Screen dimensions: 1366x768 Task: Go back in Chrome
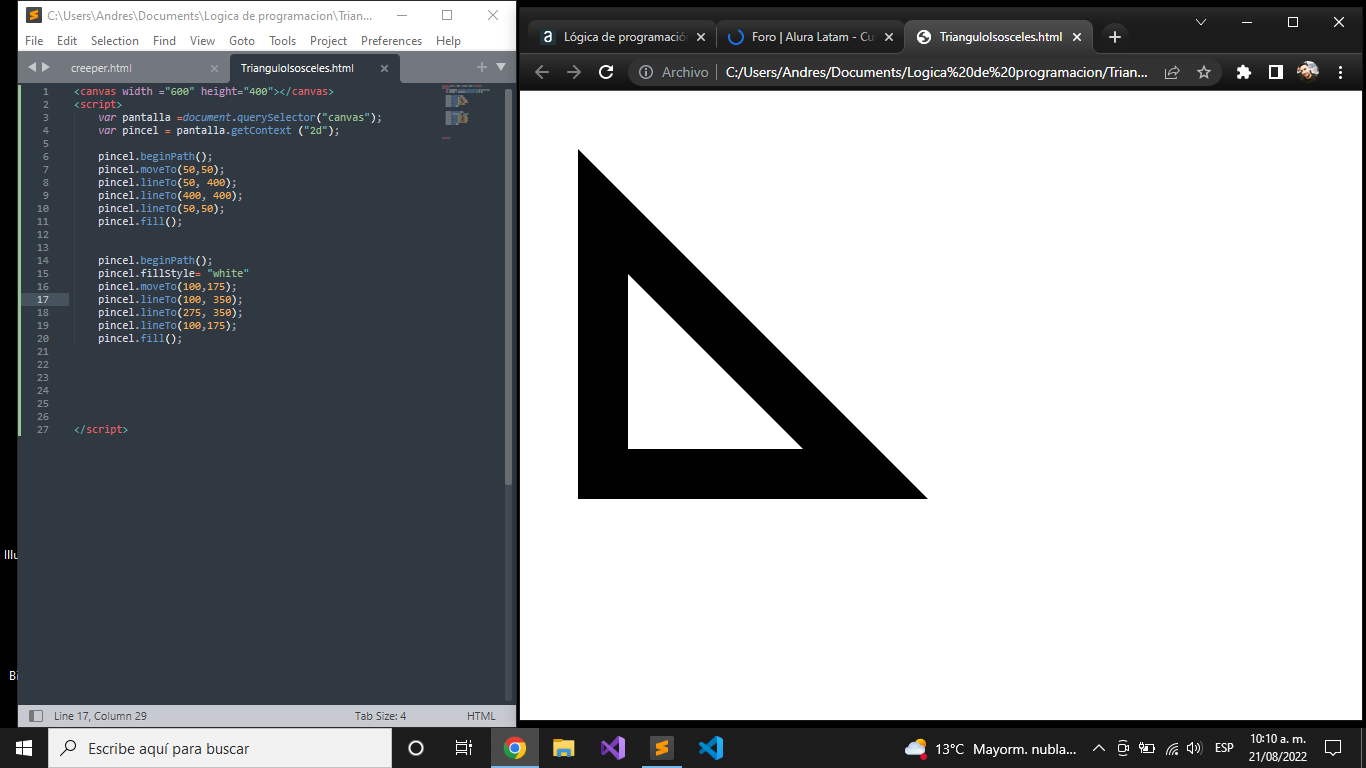click(542, 72)
